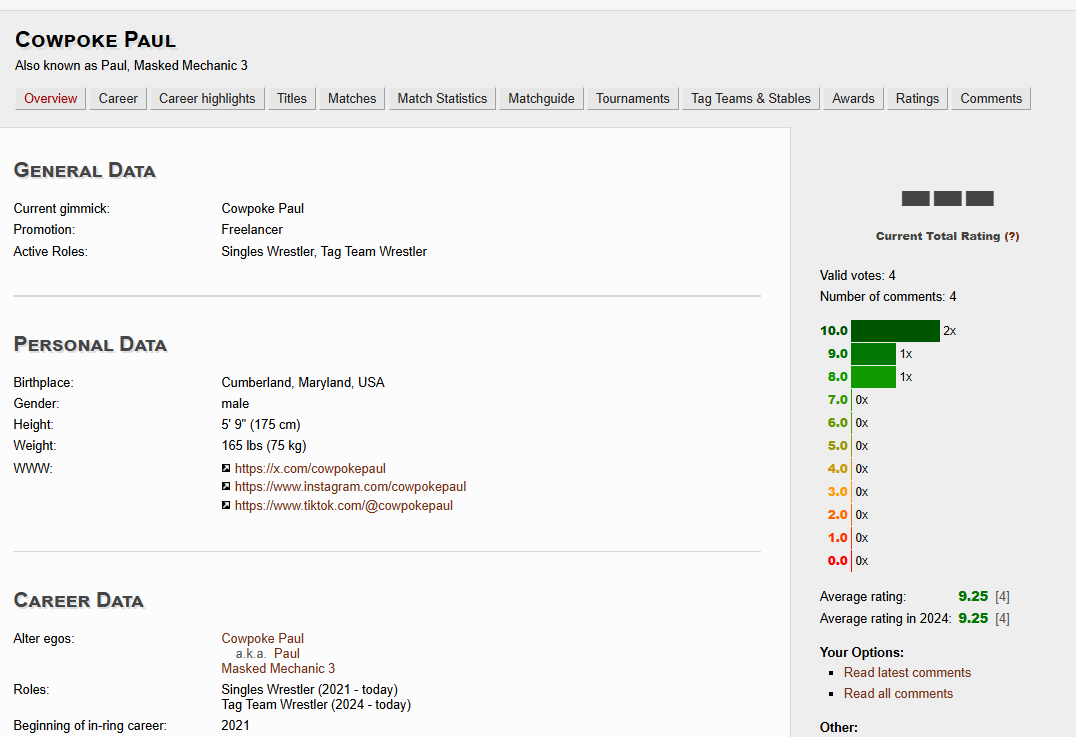Click external link icon beside x.com URL

[x=226, y=468]
